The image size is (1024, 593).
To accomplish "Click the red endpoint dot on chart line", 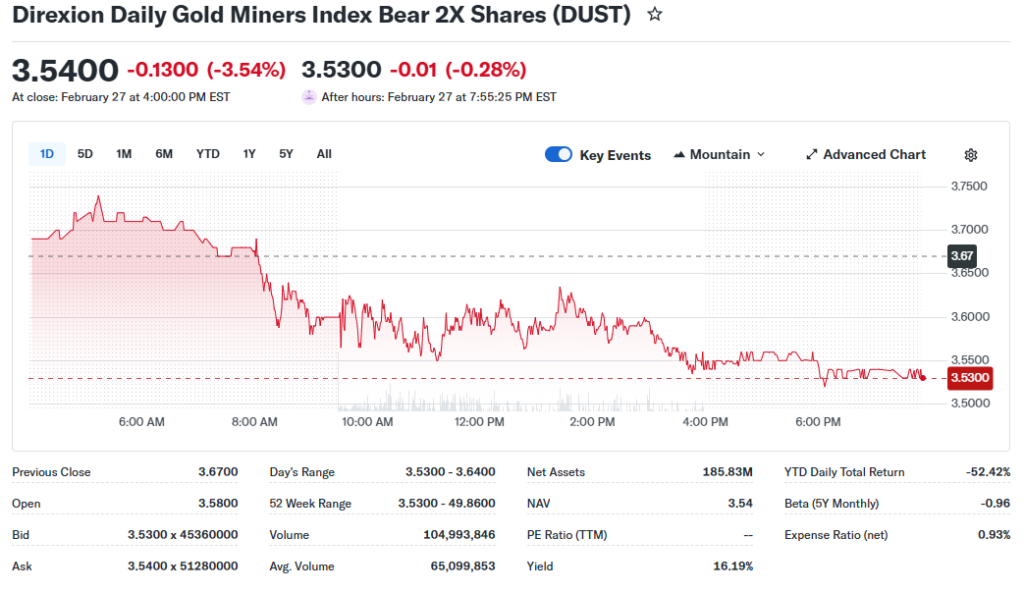I will (x=921, y=378).
